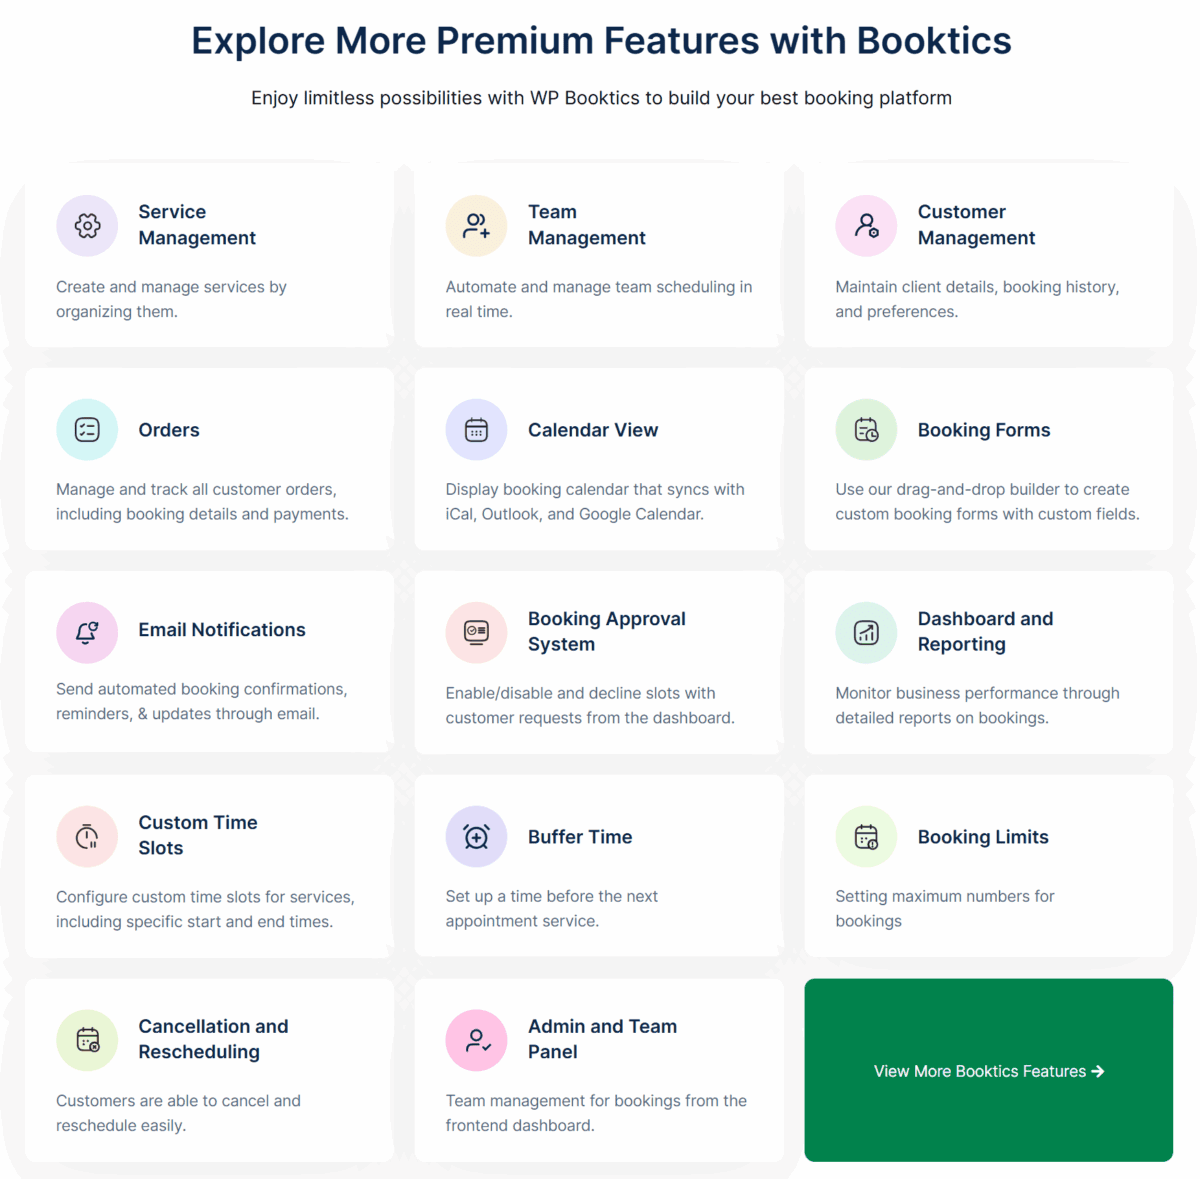This screenshot has height=1179, width=1200.
Task: Click the Booking Limits calendar icon
Action: pyautogui.click(x=866, y=836)
